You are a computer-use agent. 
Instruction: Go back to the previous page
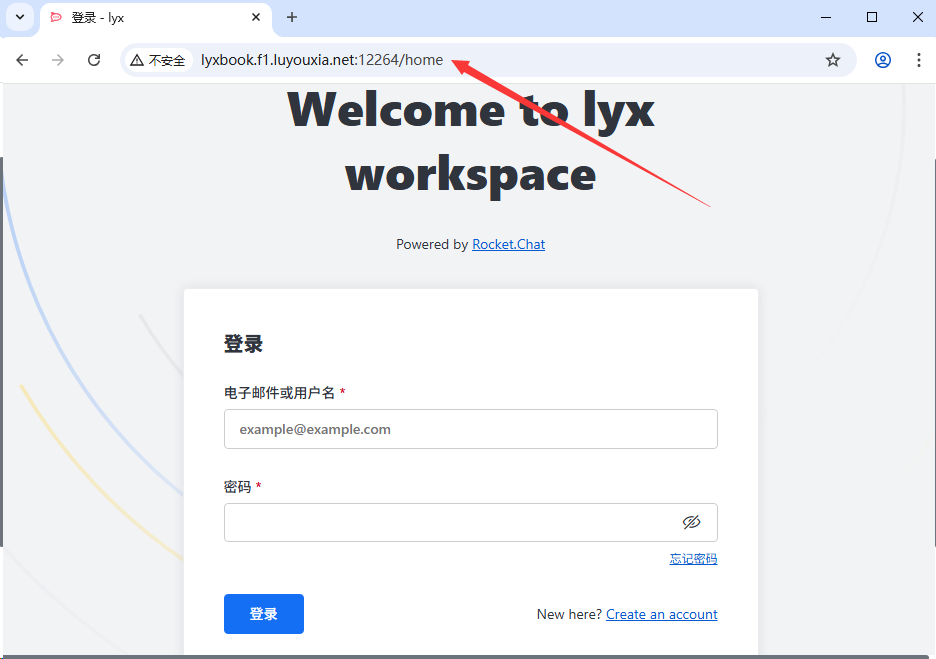[22, 60]
